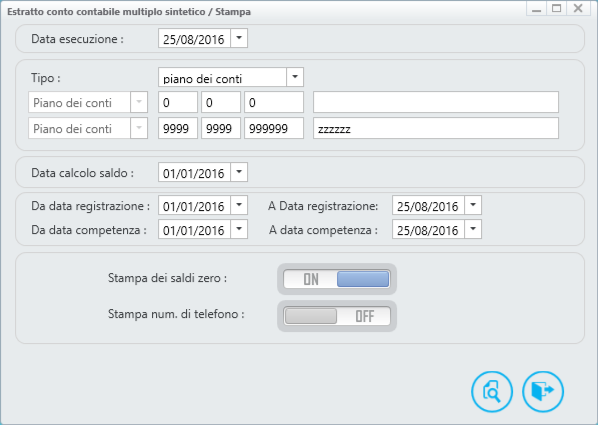Minimize the Estratto conto window
Viewport: 598px width, 425px height.
tap(536, 8)
